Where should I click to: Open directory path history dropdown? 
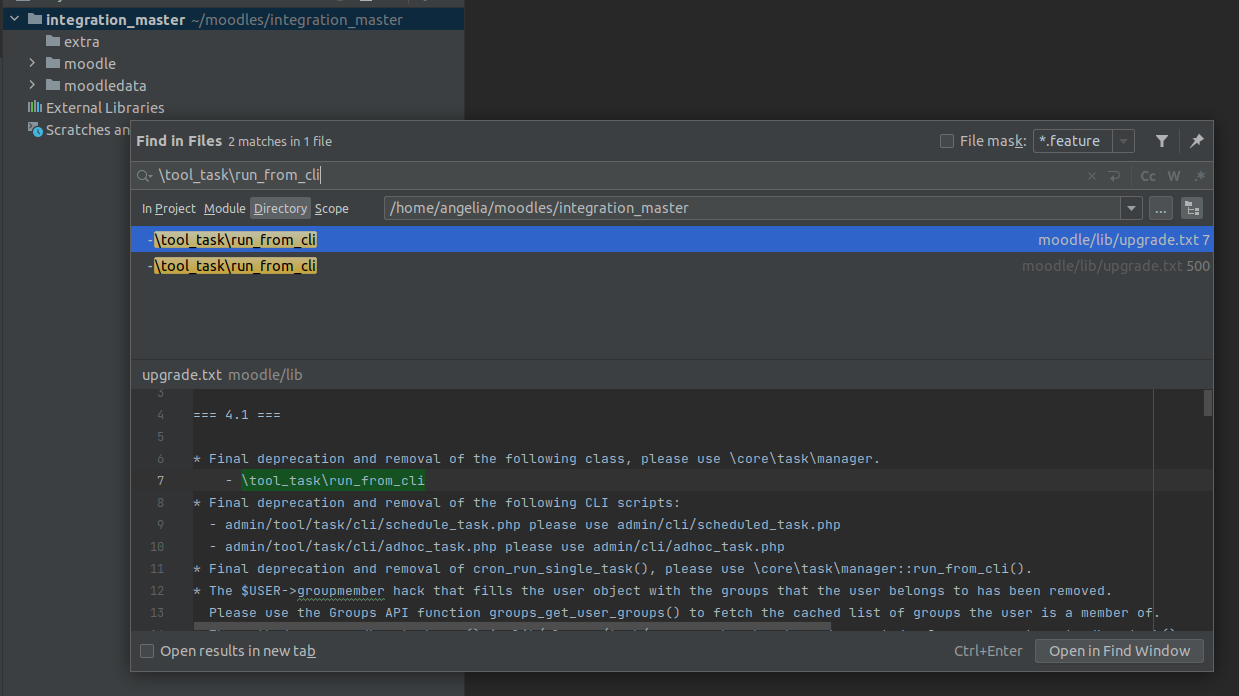point(1131,208)
